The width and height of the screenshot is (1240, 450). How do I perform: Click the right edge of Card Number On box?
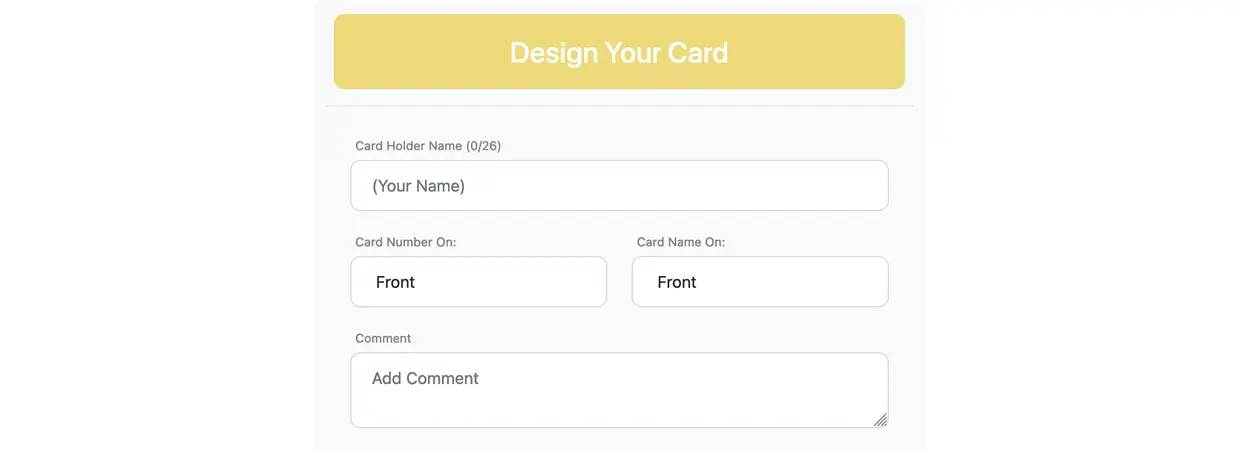click(596, 282)
